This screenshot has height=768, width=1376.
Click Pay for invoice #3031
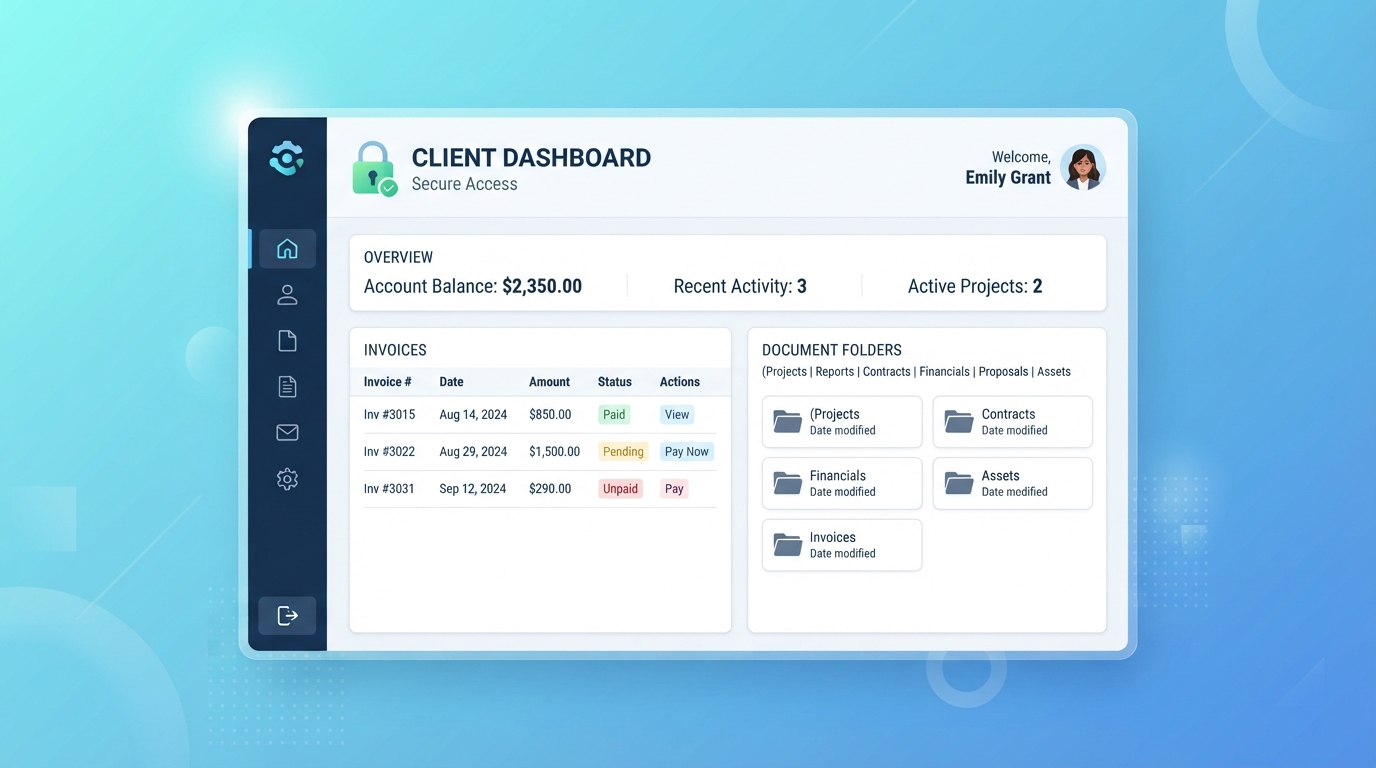pyautogui.click(x=674, y=489)
